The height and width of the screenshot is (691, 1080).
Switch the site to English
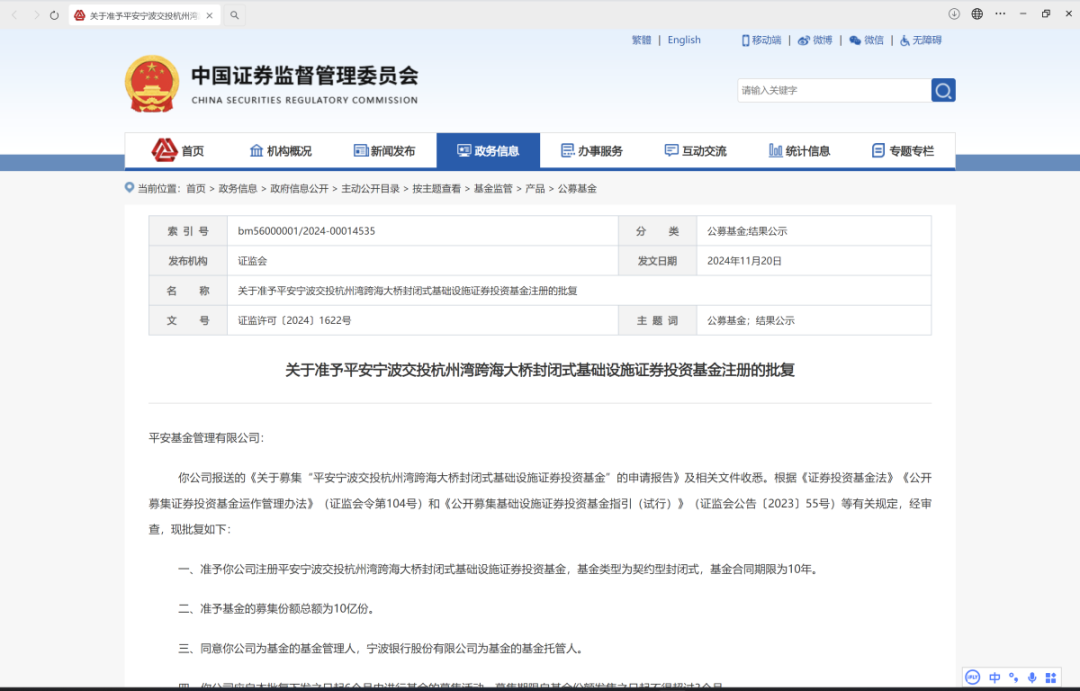[x=684, y=40]
